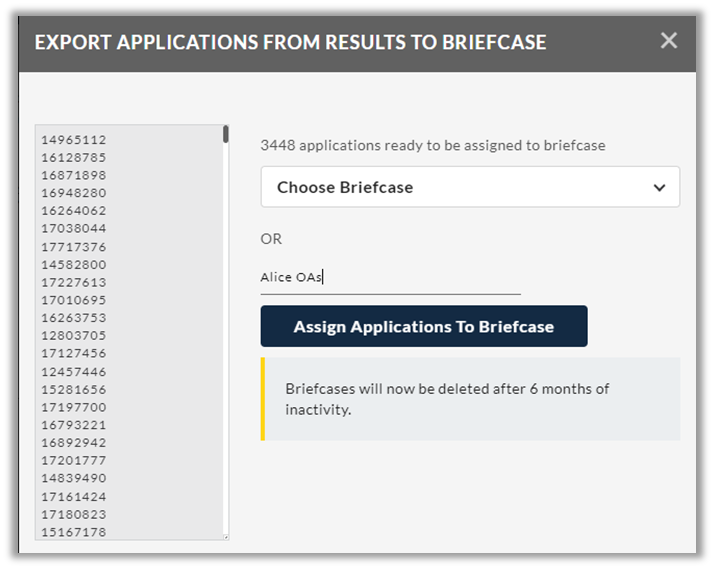Viewport: 714px width, 569px height.
Task: Focus the new briefcase name field with Alice OAs
Action: pos(390,278)
